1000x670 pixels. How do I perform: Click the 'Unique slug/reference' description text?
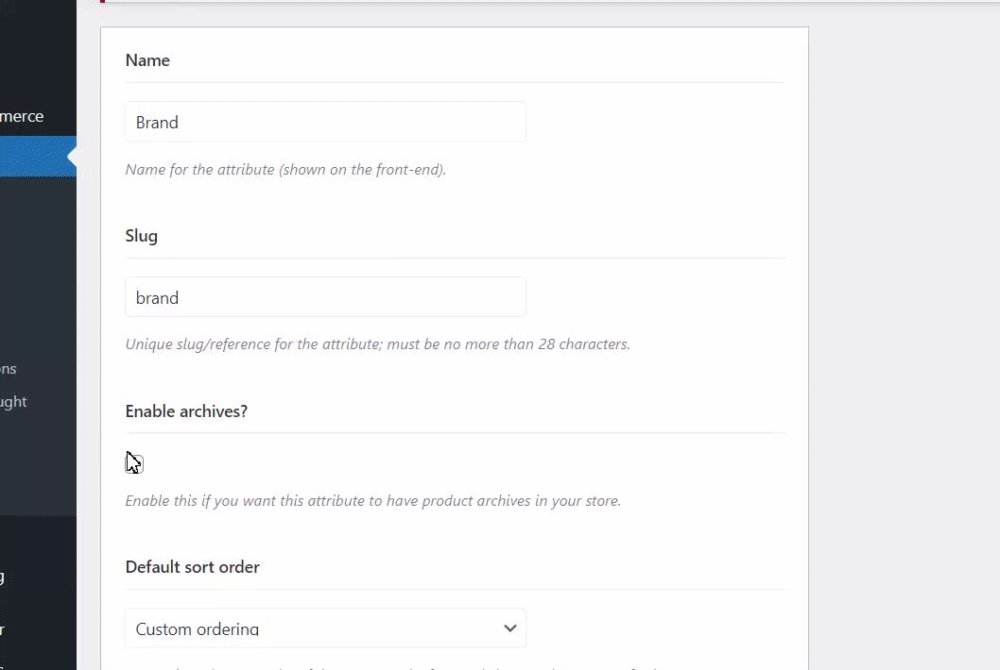(377, 345)
